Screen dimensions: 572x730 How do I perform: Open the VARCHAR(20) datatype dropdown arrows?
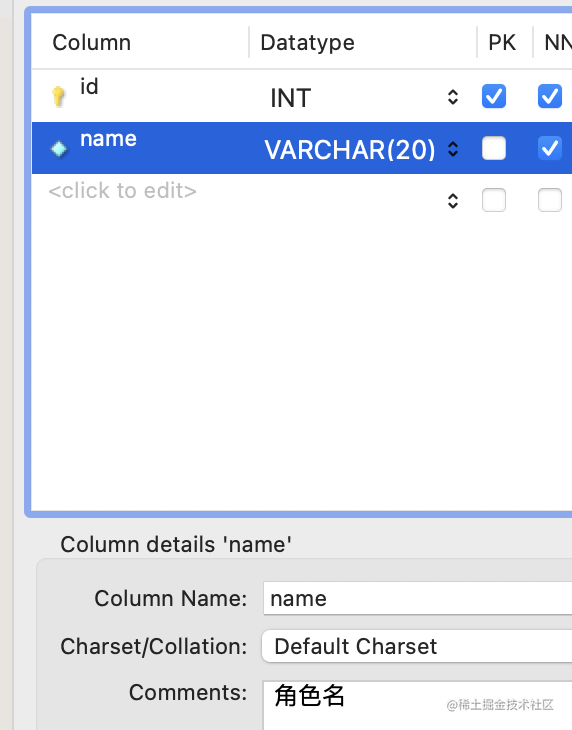tap(453, 149)
